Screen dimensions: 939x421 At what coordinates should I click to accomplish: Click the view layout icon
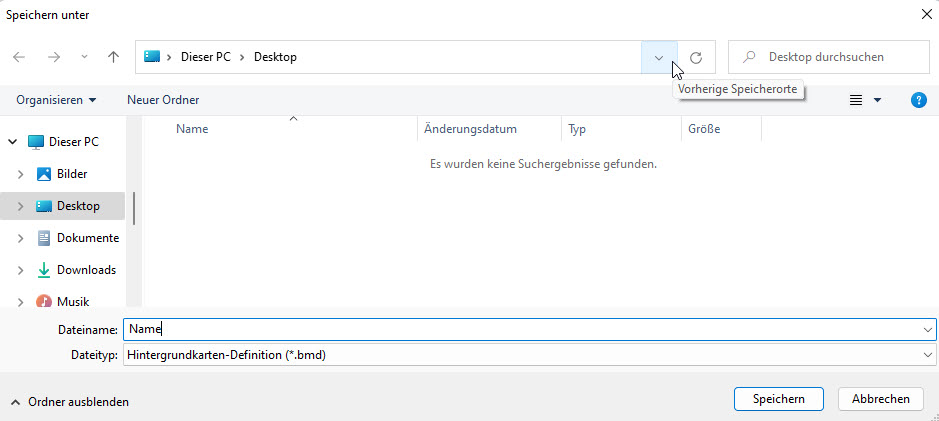856,100
